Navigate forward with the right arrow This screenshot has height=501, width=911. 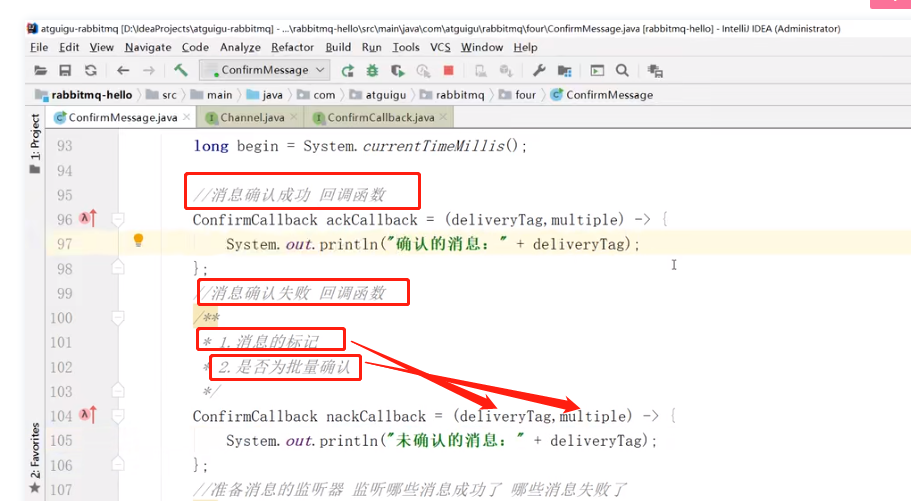point(149,71)
